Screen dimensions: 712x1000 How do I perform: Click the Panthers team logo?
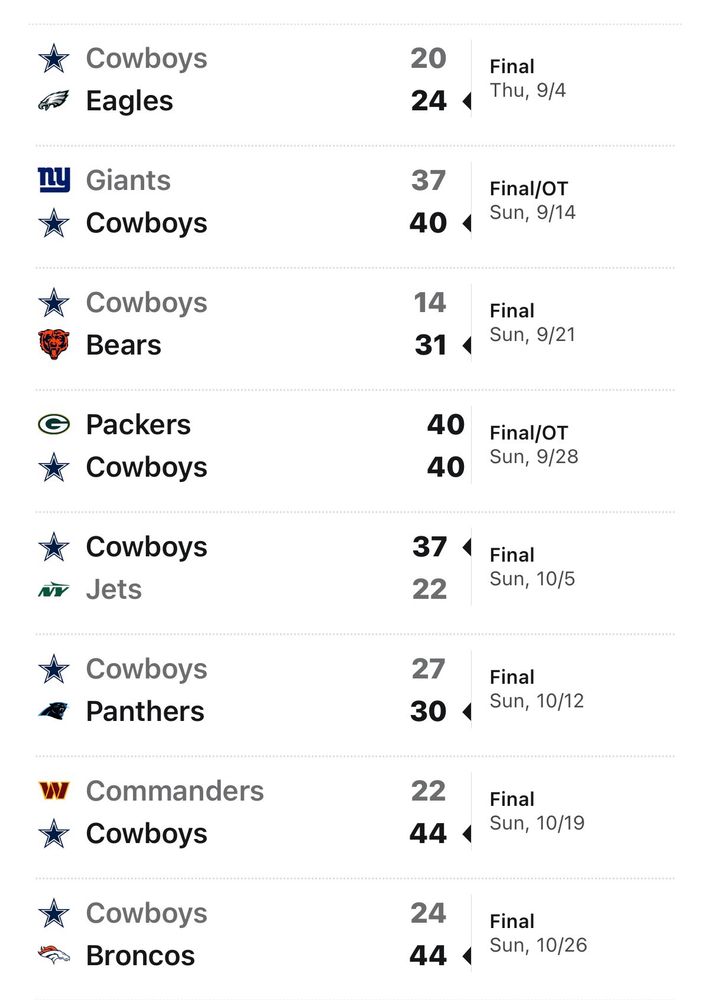coord(54,710)
